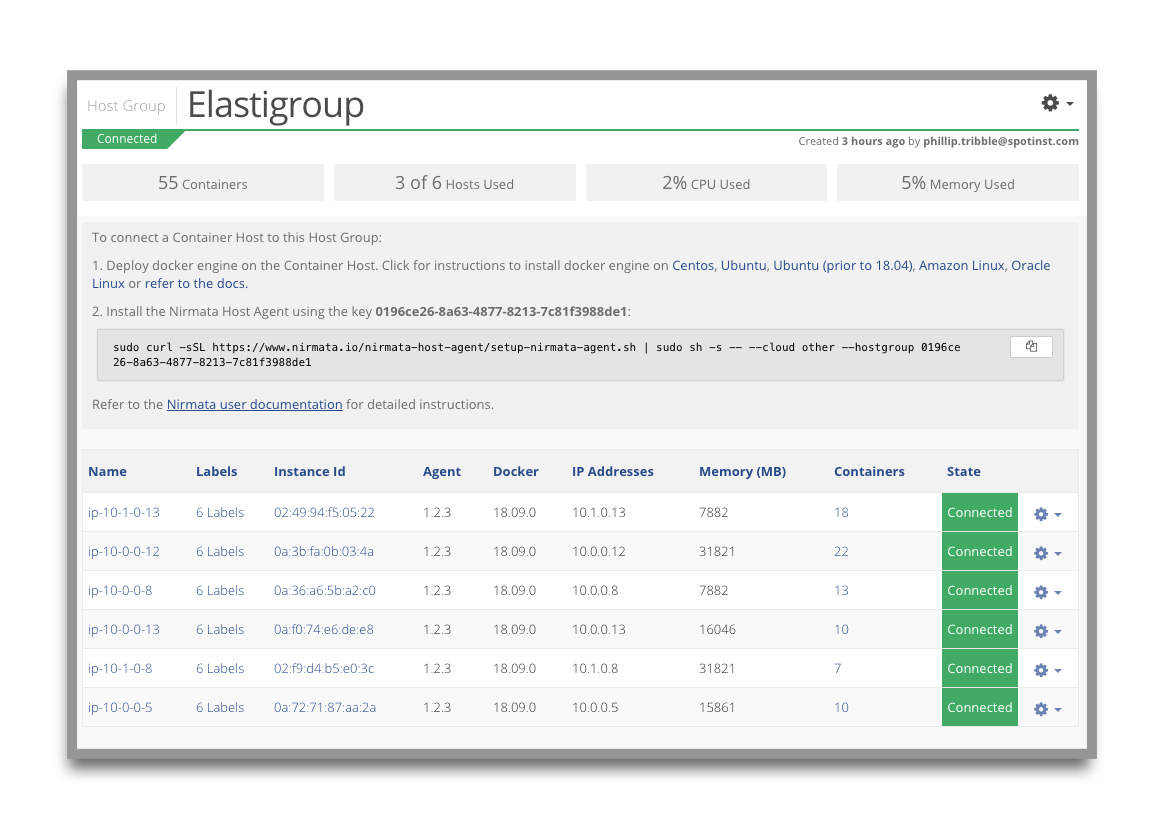Open the Centos docker install instructions

pos(693,265)
